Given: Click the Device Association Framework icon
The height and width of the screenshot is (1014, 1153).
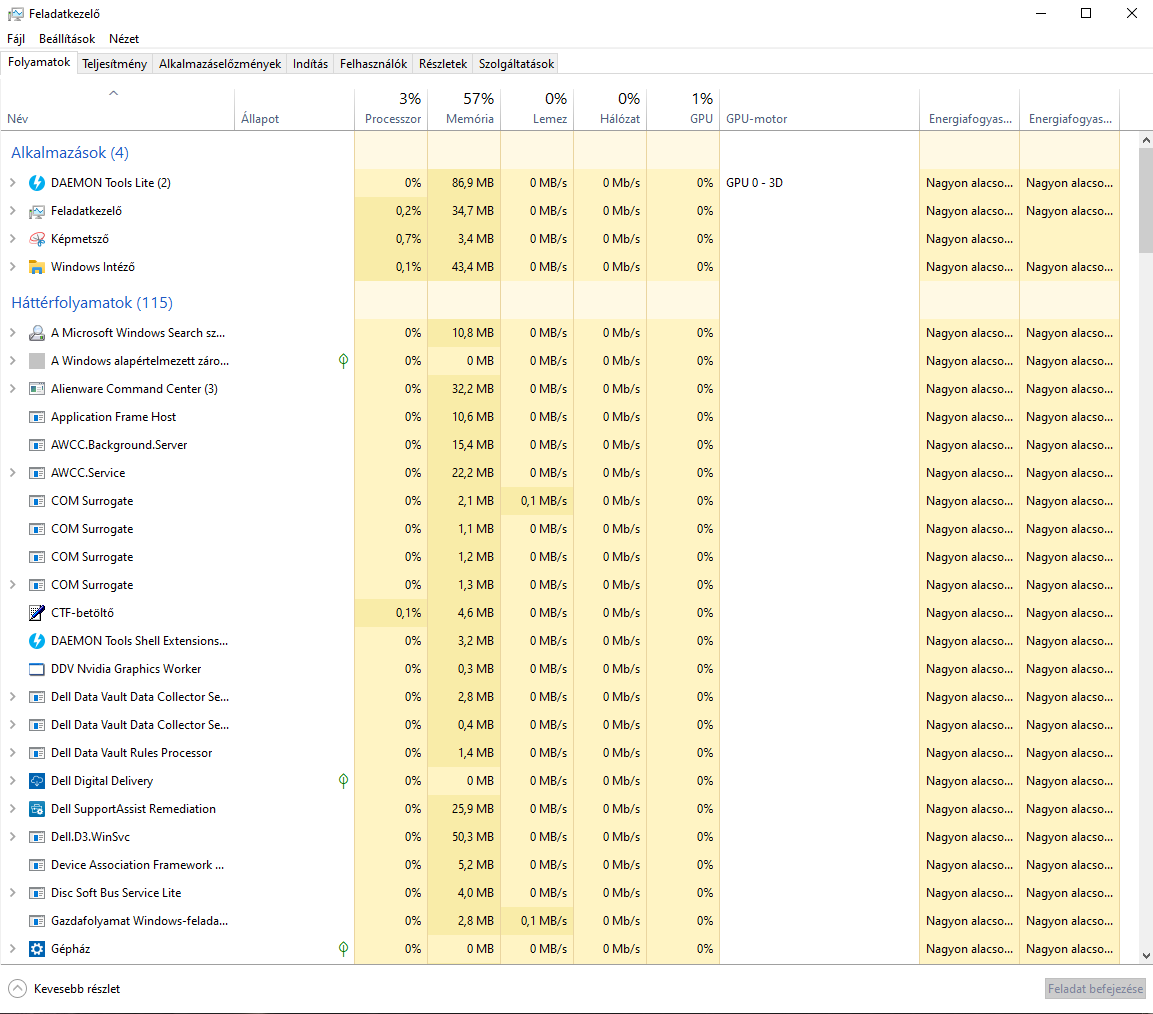Looking at the screenshot, I should pyautogui.click(x=37, y=865).
